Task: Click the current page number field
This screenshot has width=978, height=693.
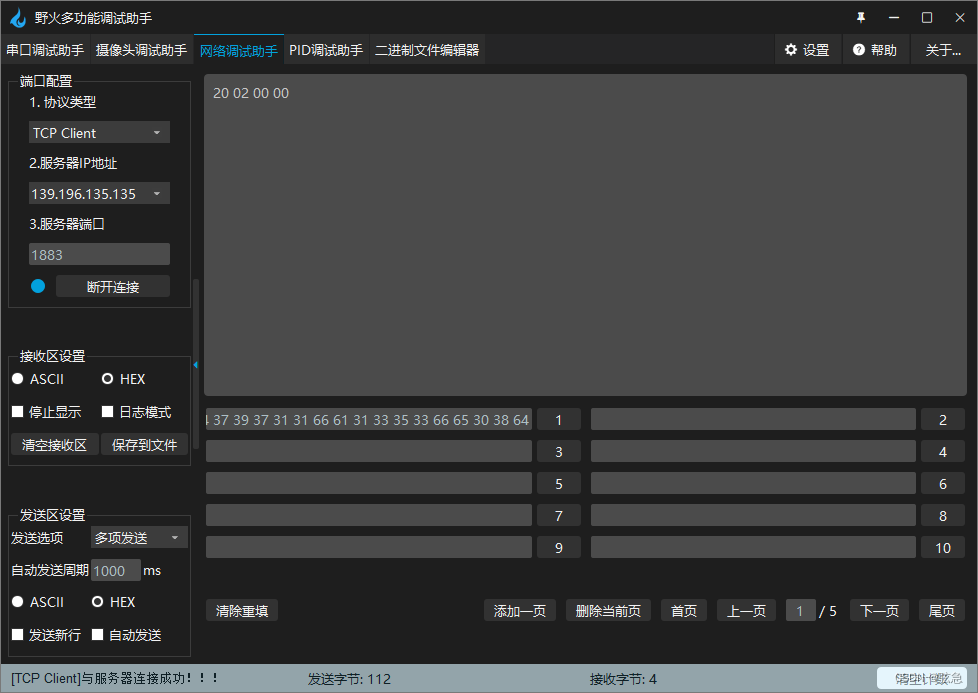Action: click(800, 611)
